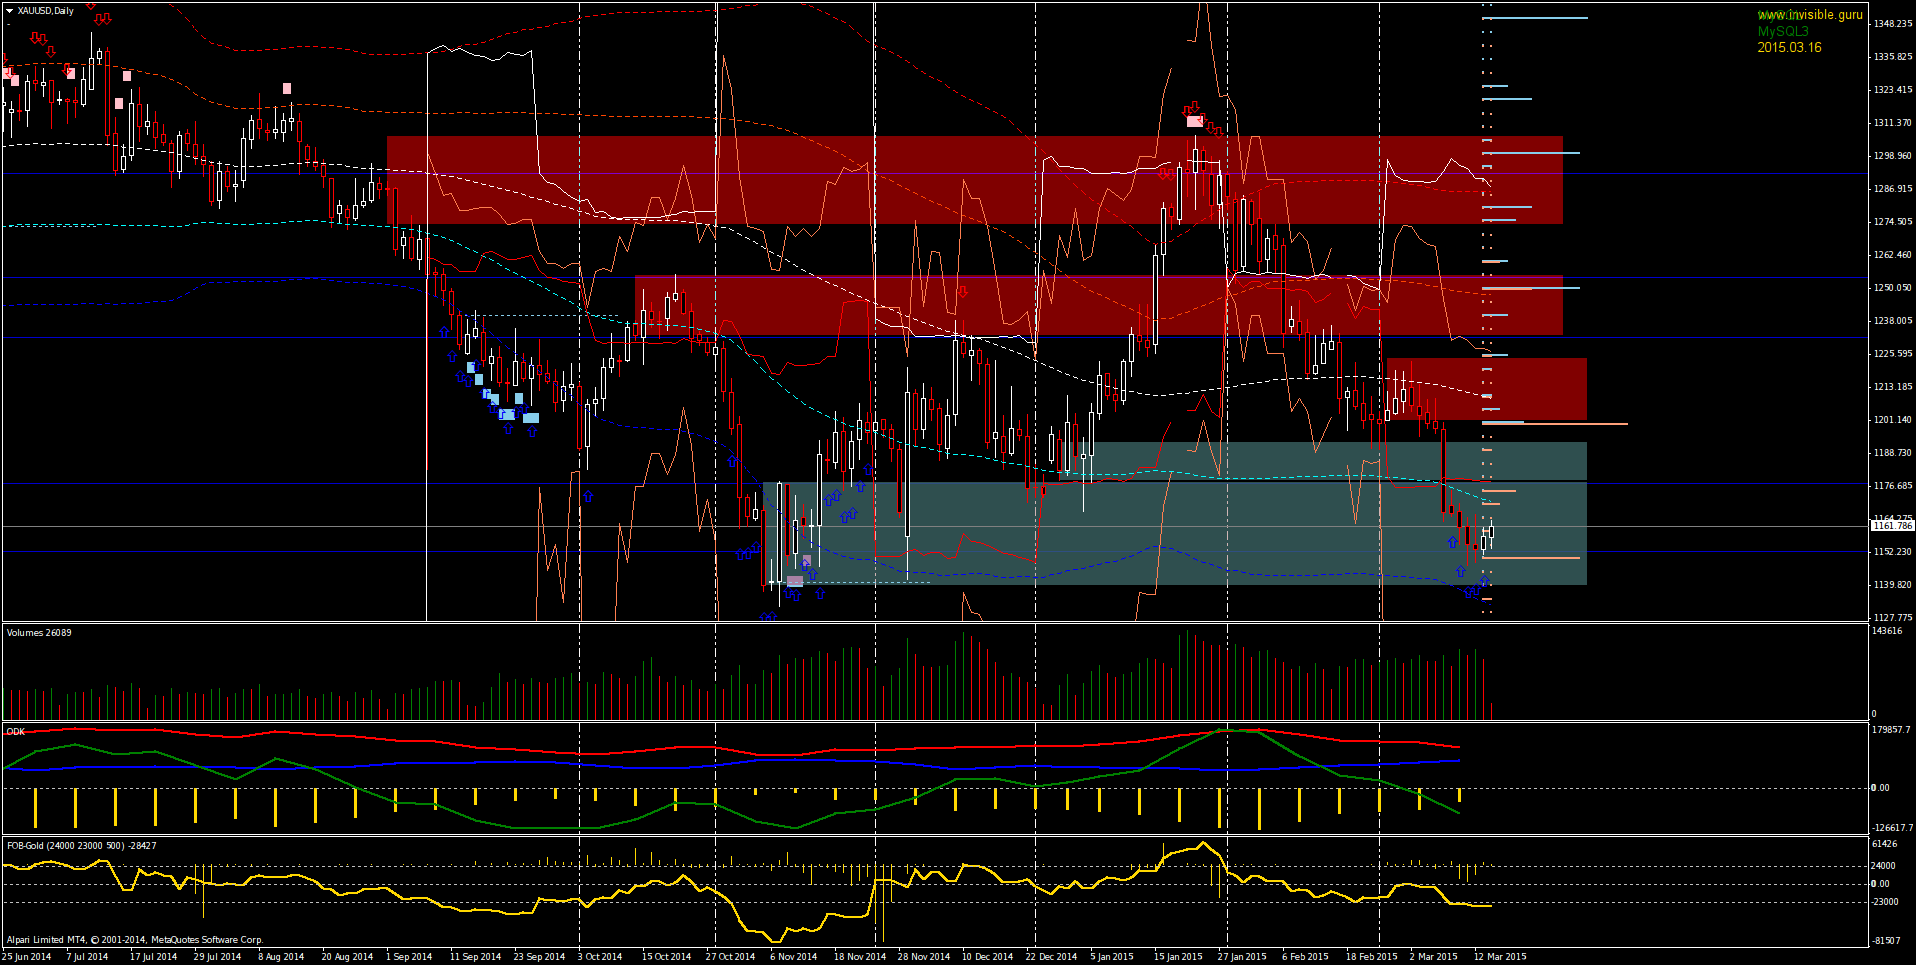This screenshot has height=965, width=1916.
Task: Click the 1213.185 price axis label
Action: pyautogui.click(x=1892, y=386)
